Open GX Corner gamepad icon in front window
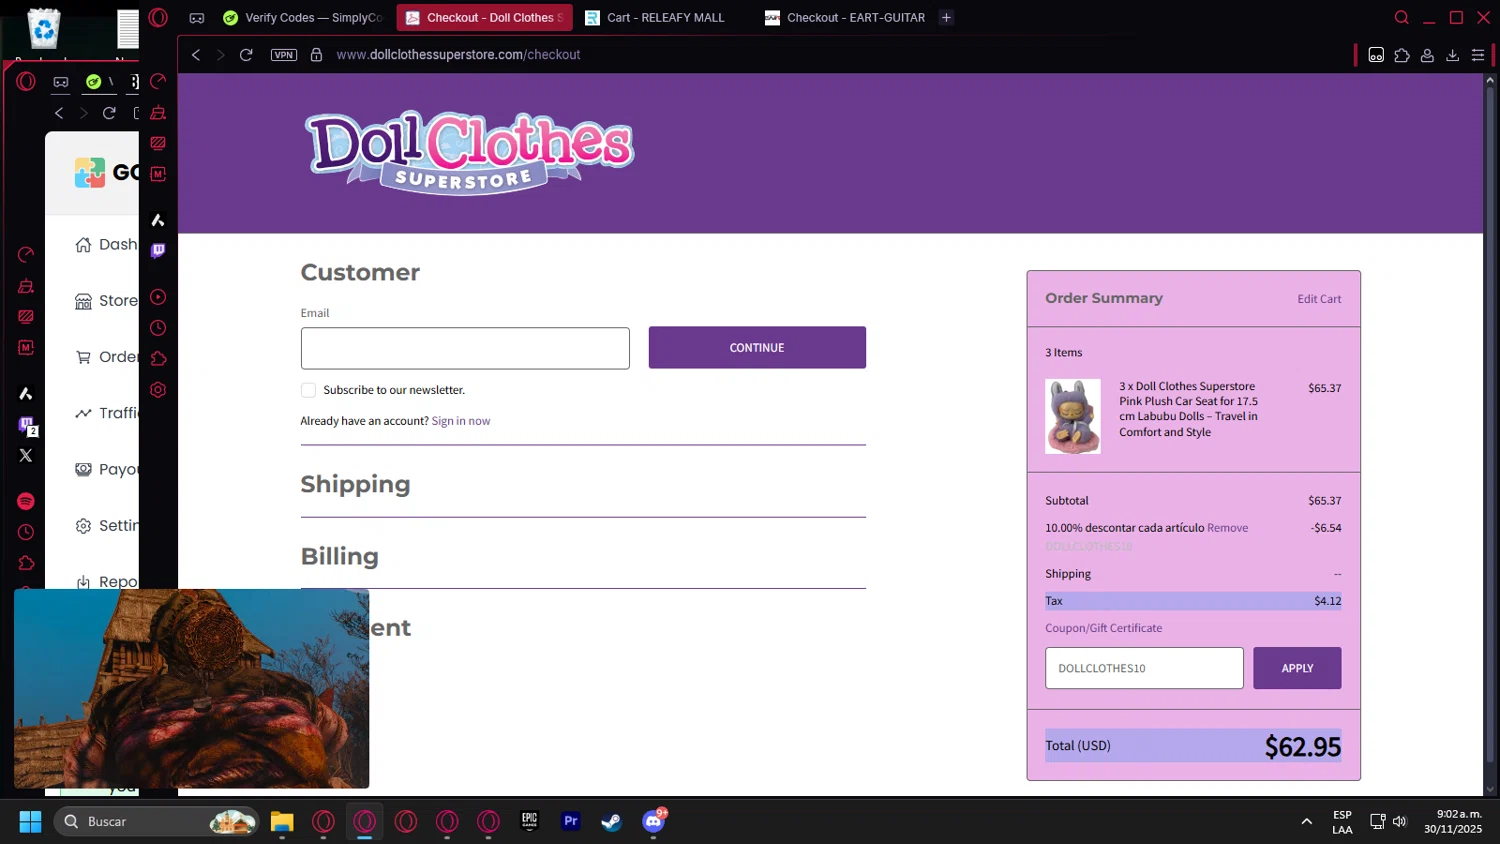 197,18
